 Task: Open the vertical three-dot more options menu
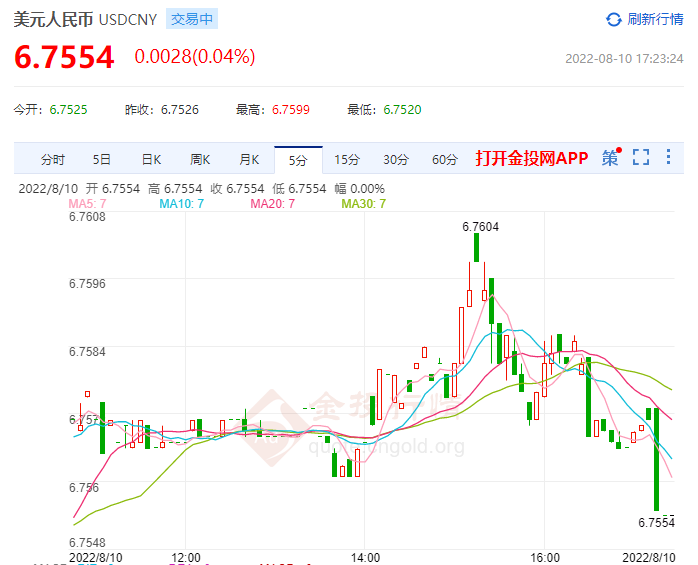668,158
